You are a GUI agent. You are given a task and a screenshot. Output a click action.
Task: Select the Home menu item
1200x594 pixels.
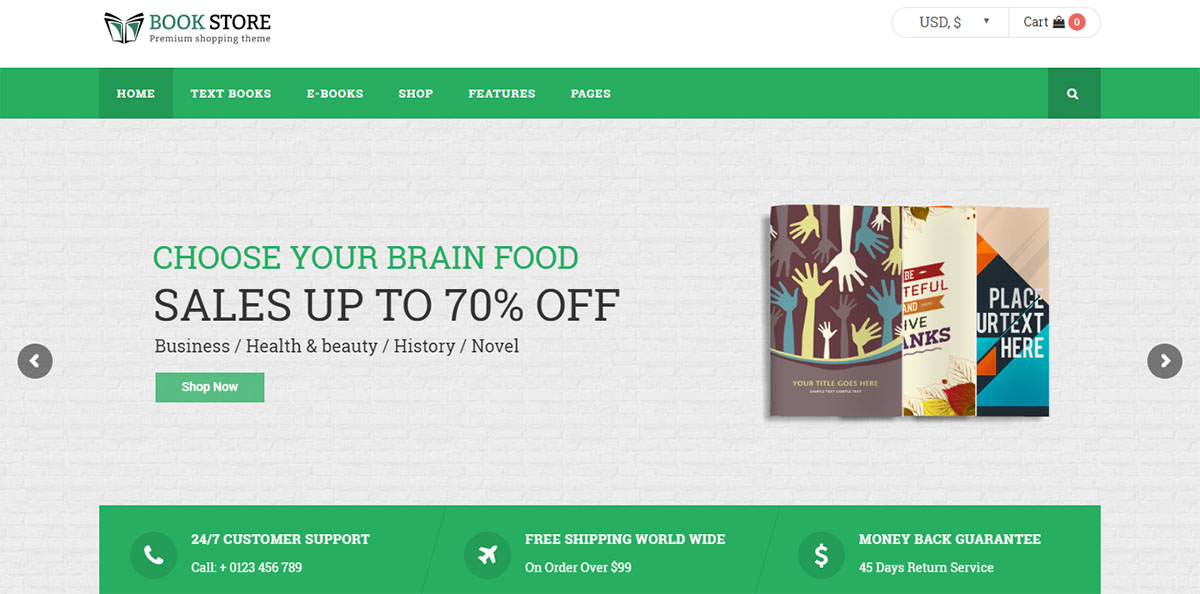tap(136, 93)
